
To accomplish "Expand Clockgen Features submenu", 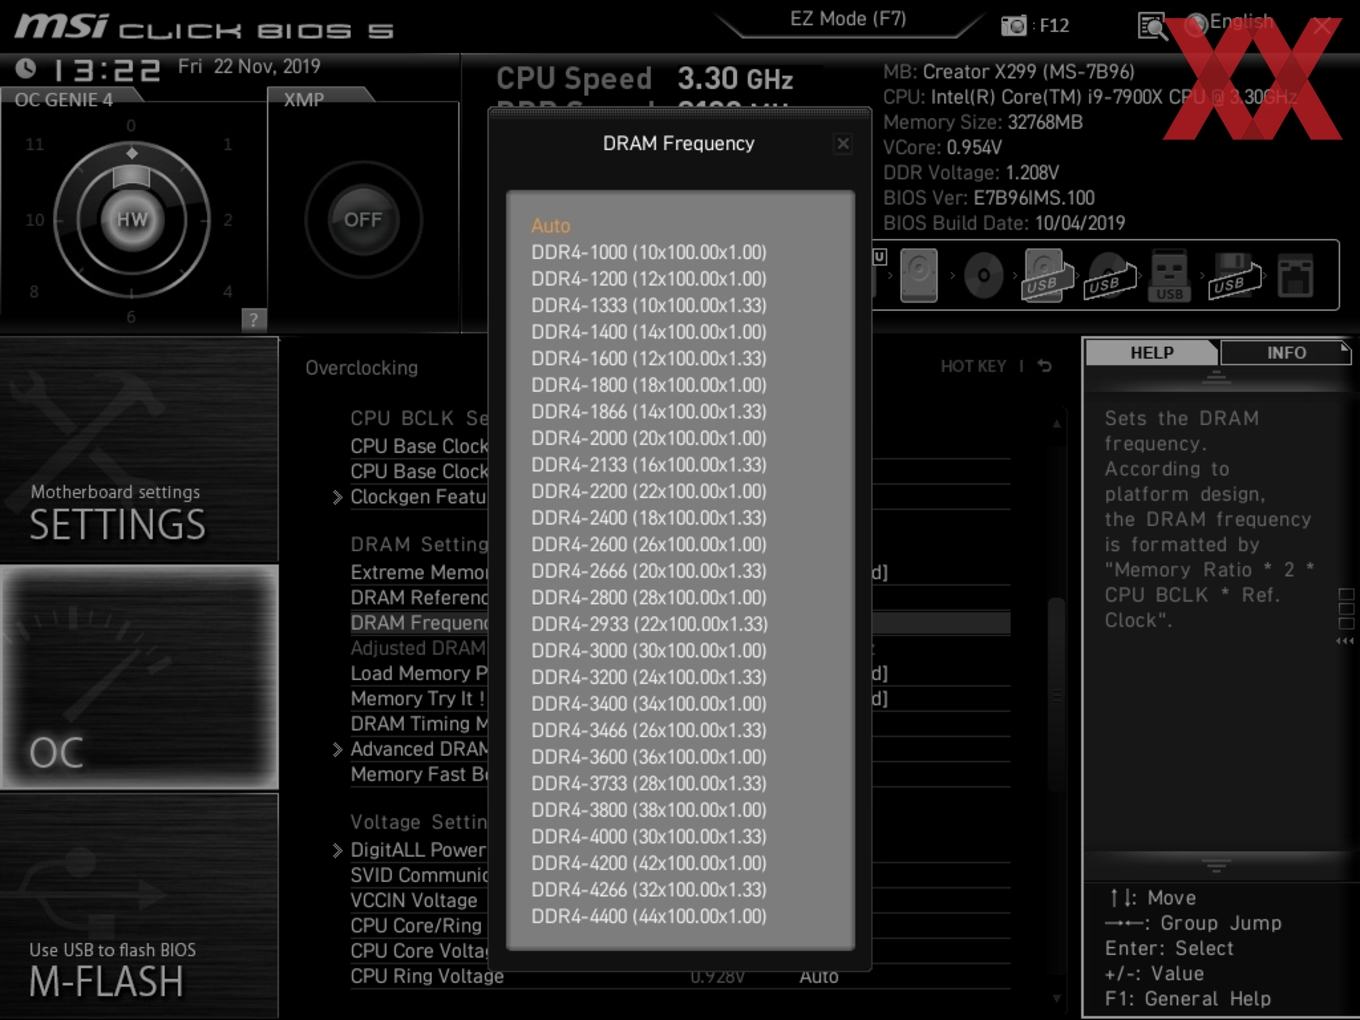I will click(x=337, y=498).
